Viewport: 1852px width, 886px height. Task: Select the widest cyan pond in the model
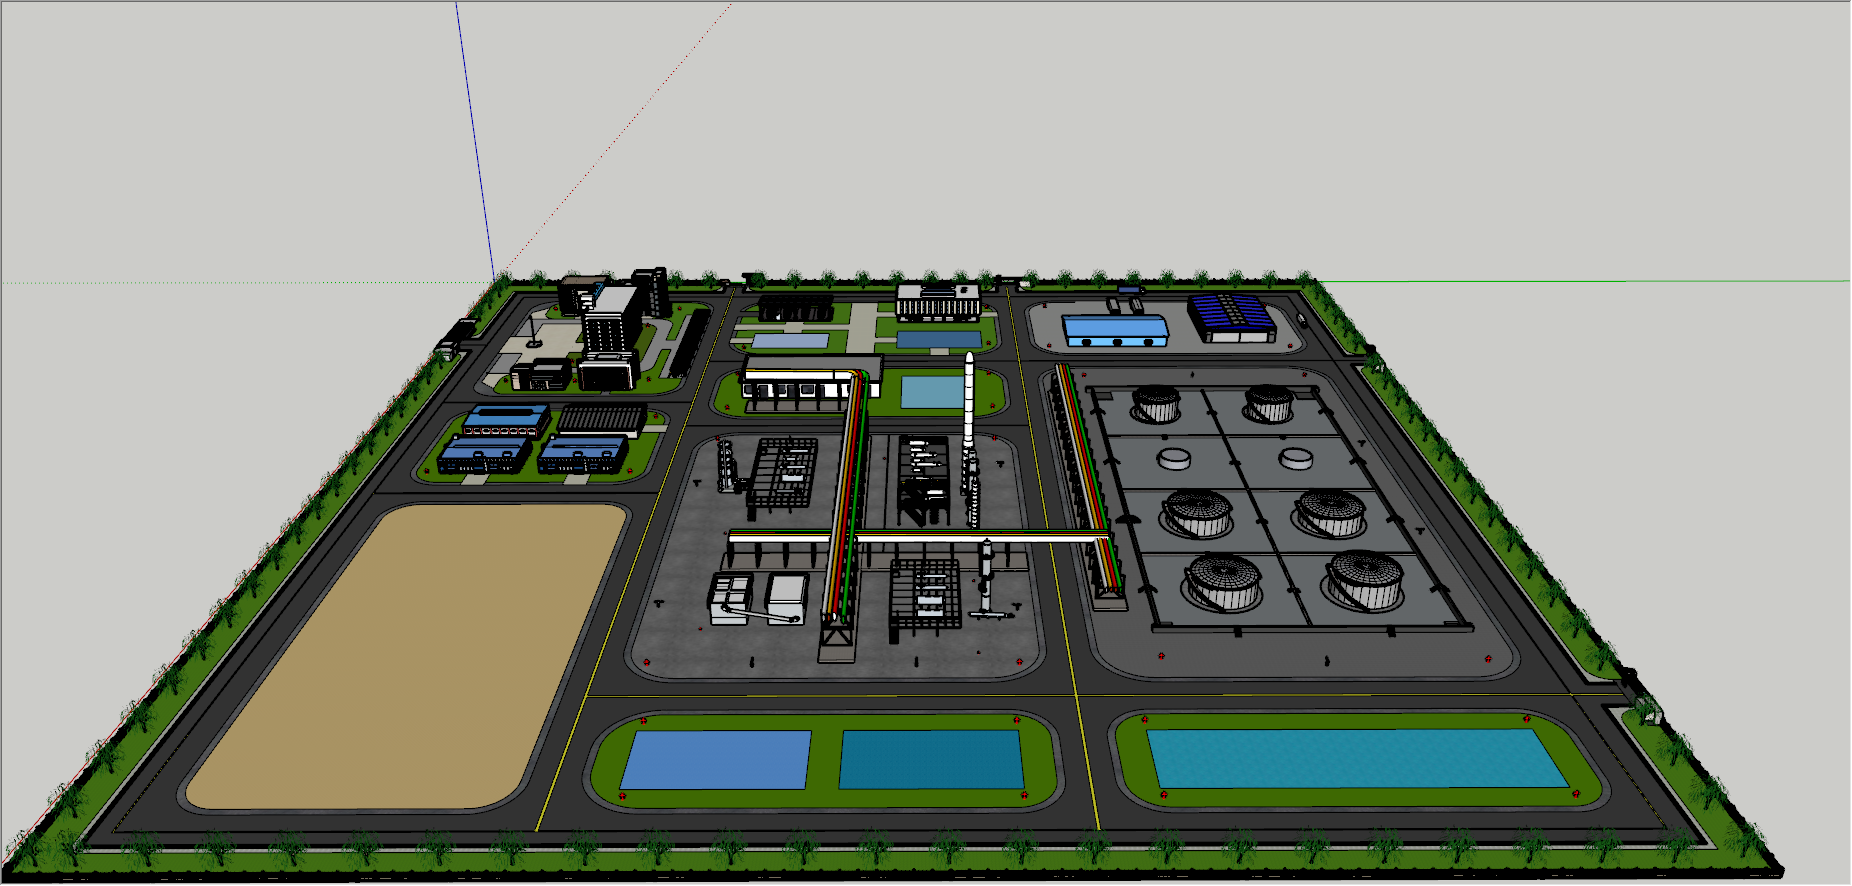click(x=1357, y=758)
